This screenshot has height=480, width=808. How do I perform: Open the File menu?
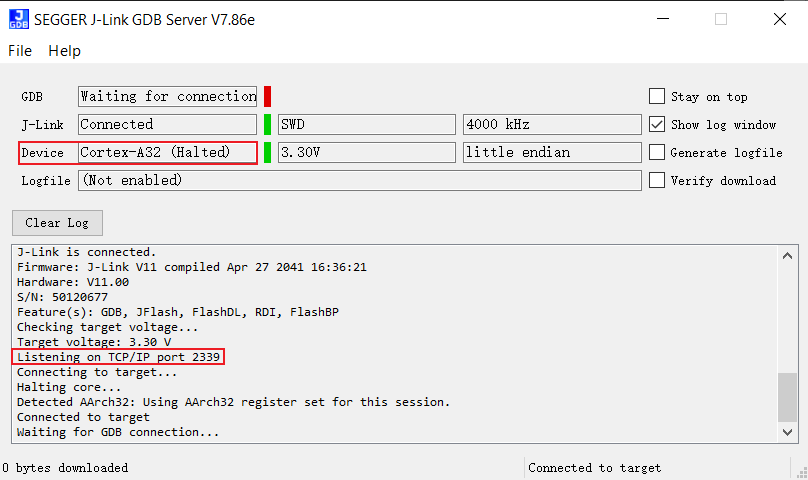[20, 50]
